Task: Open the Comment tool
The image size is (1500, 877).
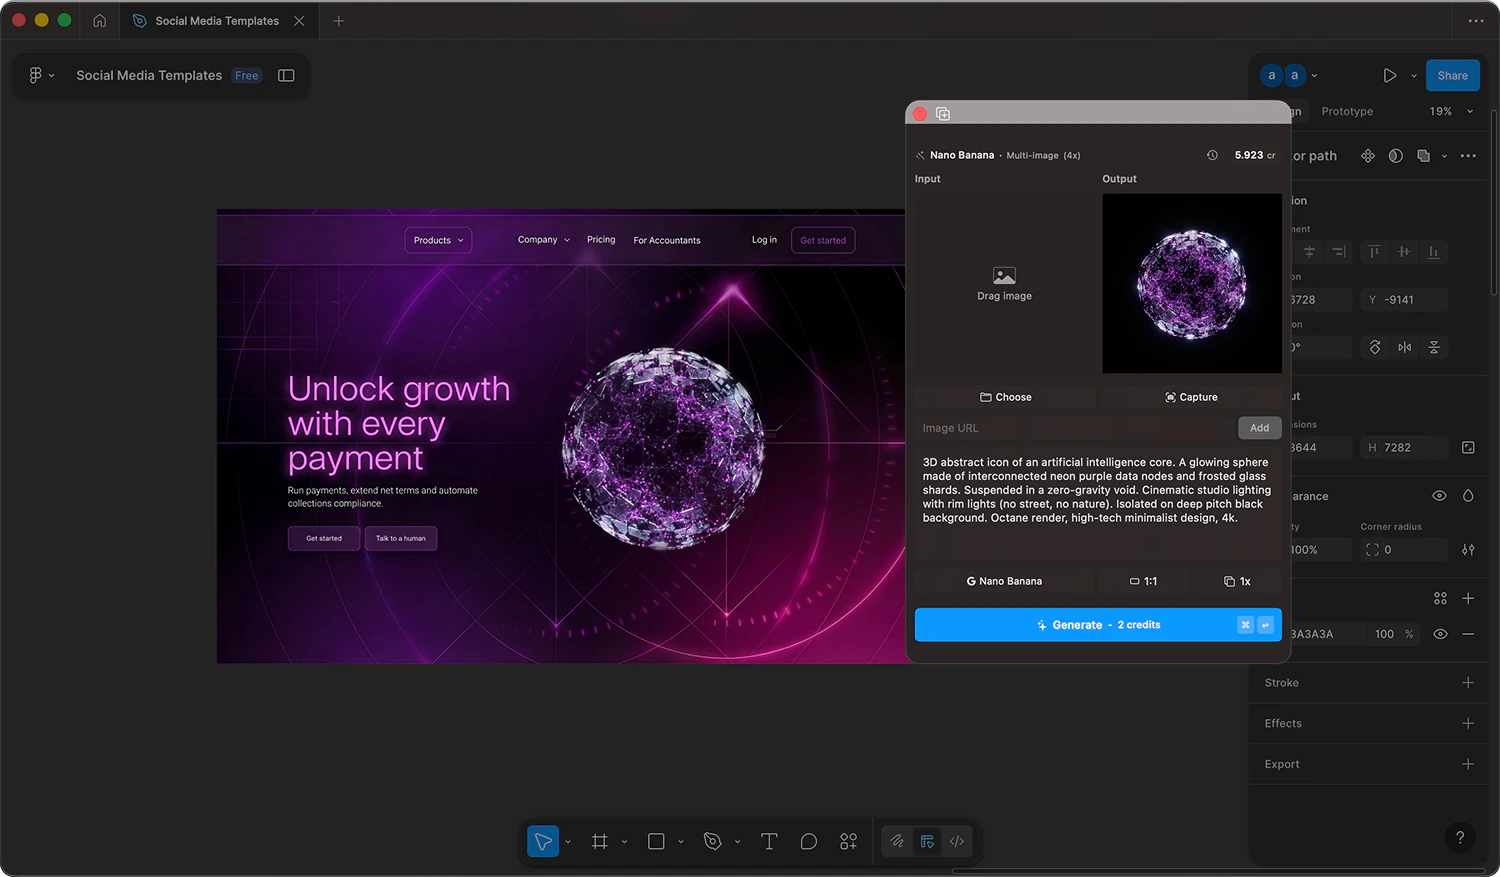Action: click(x=809, y=841)
